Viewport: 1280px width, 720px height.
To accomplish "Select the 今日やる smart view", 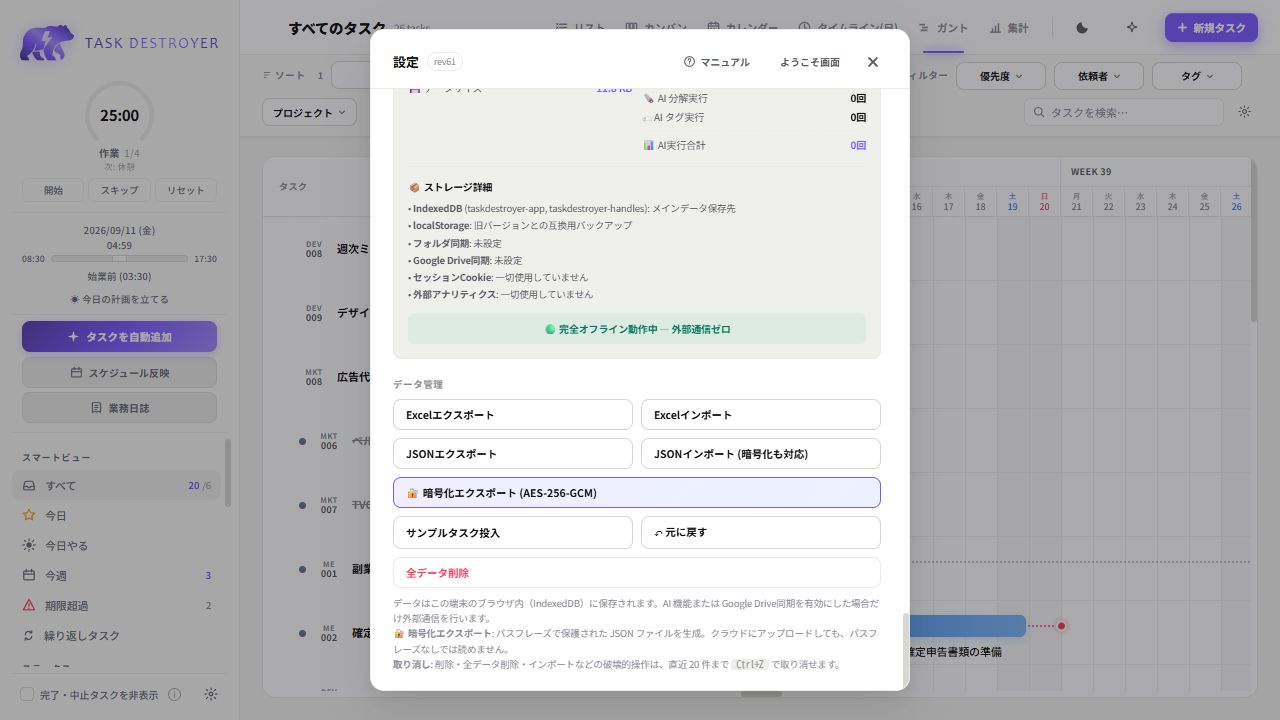I will click(117, 546).
